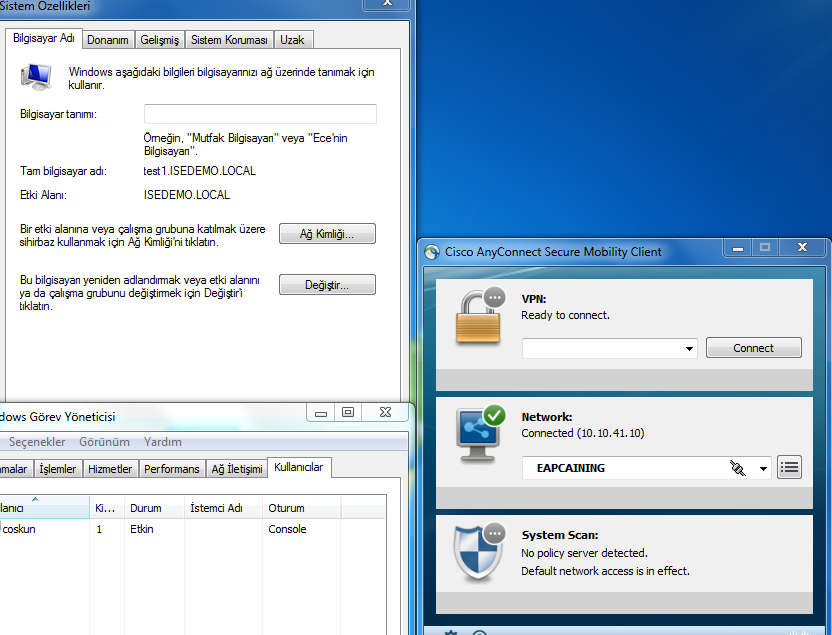Viewport: 832px width, 635px height.
Task: Click the Connected (10.10.41.10) status text
Action: pyautogui.click(x=583, y=433)
